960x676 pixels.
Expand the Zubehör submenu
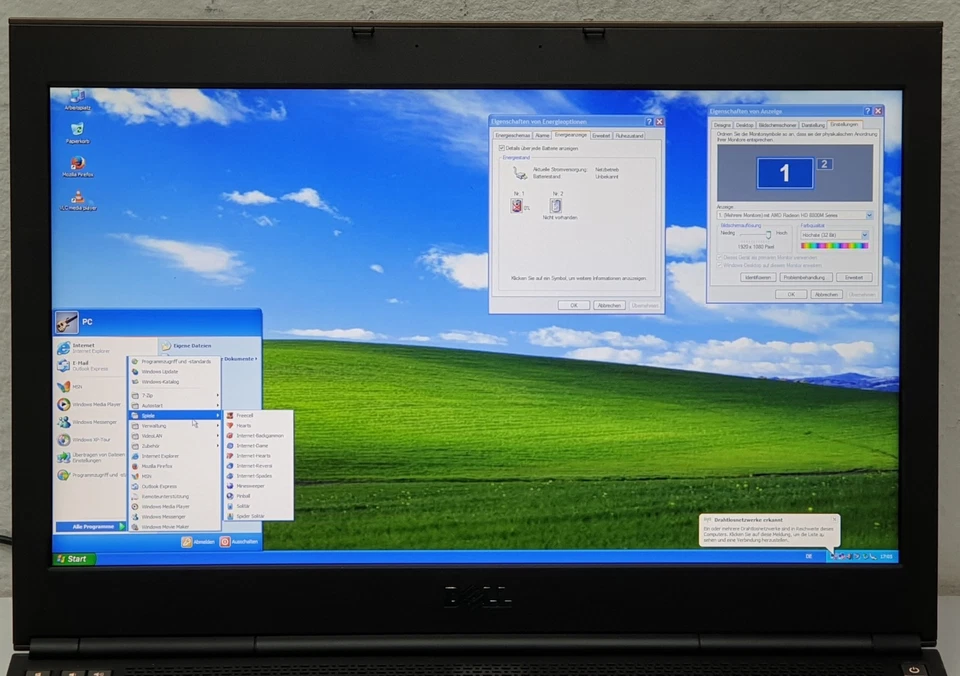pos(151,446)
